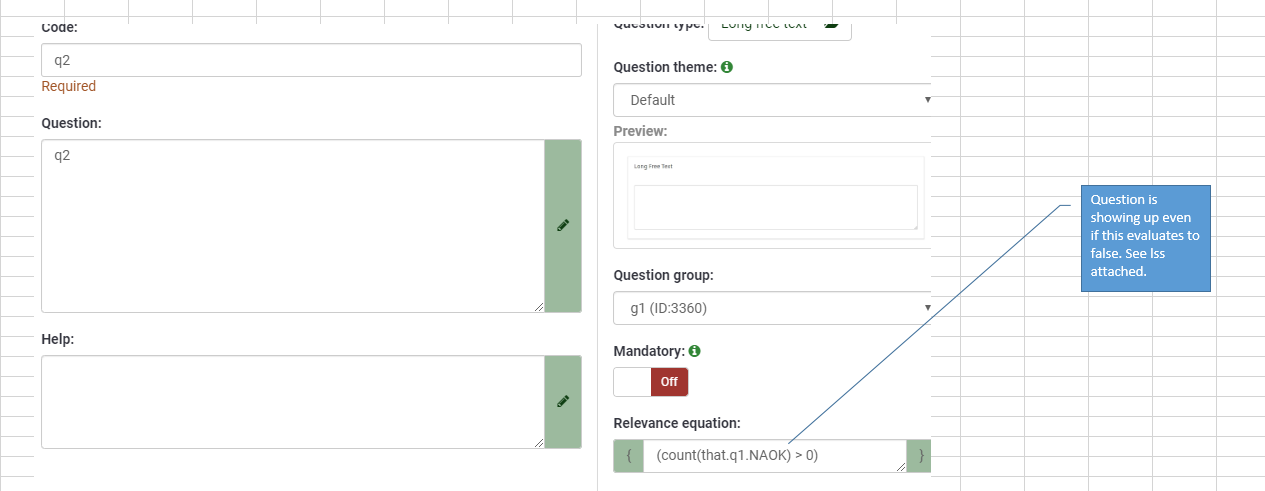Click the pencil icon beside the Help box
Viewport: 1265px width, 491px height.
pos(563,402)
